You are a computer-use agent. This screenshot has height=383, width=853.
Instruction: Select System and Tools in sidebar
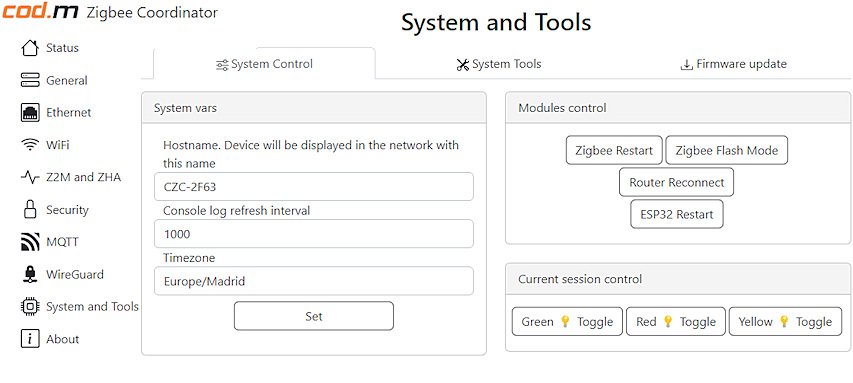click(x=92, y=307)
